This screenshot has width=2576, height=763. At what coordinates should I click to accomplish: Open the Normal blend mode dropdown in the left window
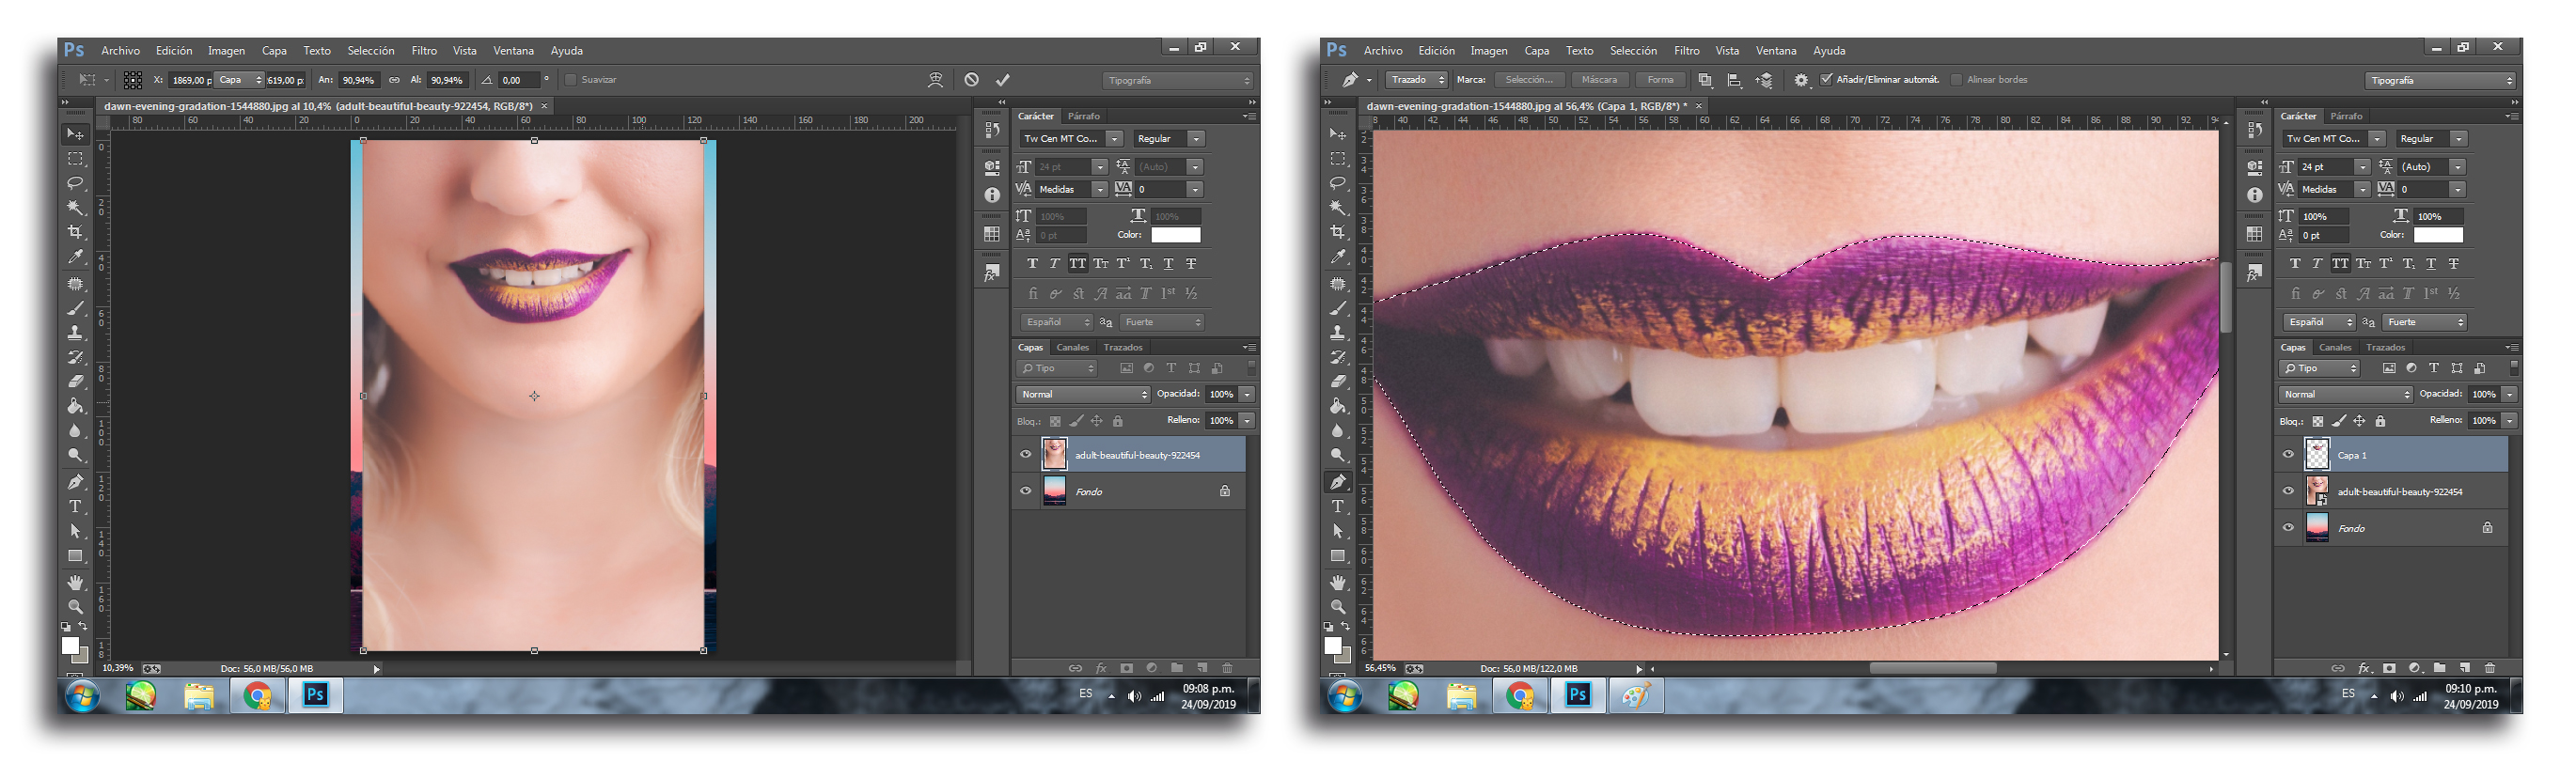pos(1083,394)
